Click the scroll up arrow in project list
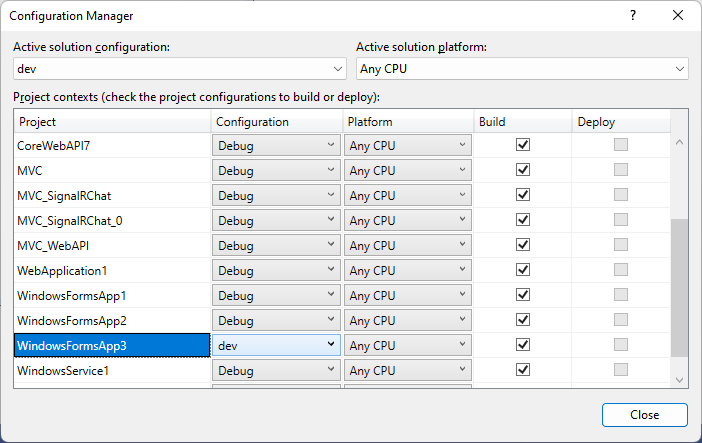Screen dimensions: 702x443 pos(679,142)
